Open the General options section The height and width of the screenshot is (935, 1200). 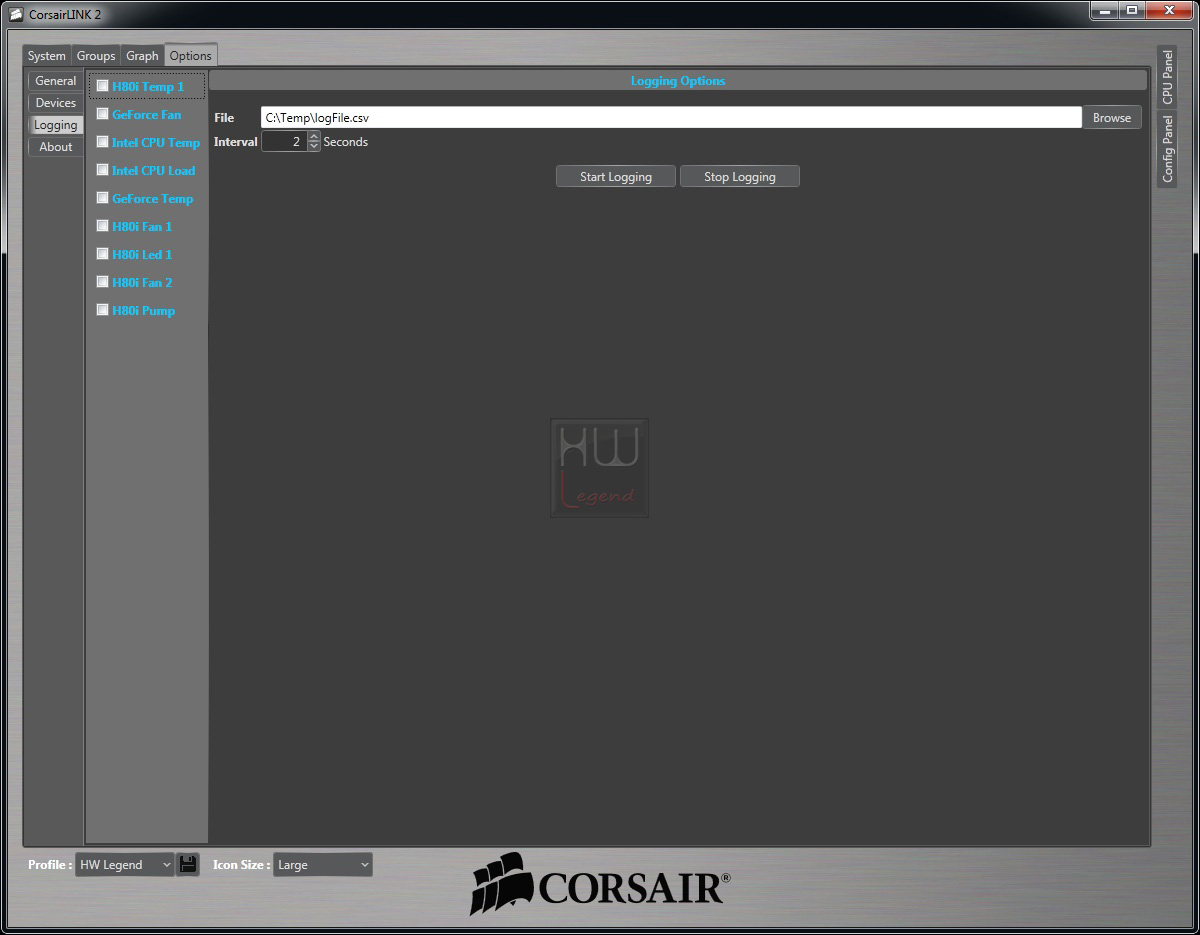coord(56,81)
